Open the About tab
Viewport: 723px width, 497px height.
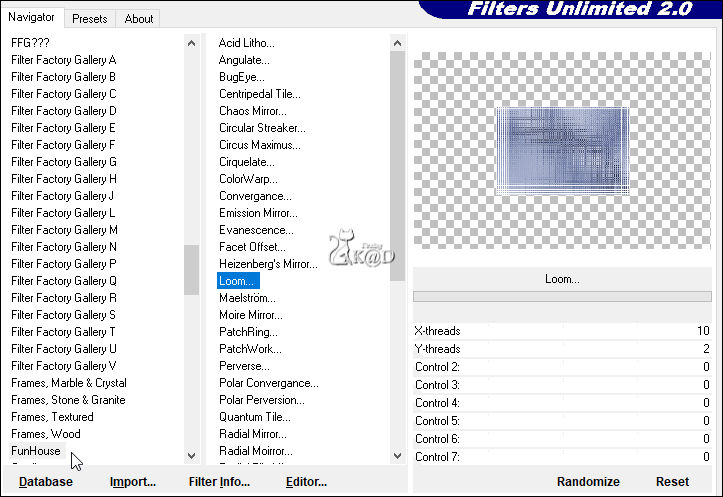[x=138, y=19]
